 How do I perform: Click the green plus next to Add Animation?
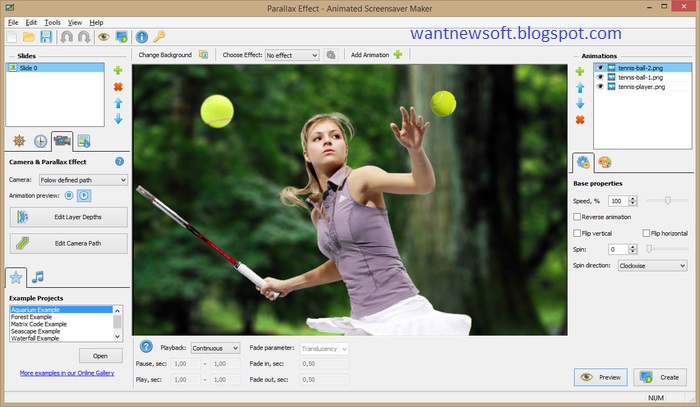point(398,54)
